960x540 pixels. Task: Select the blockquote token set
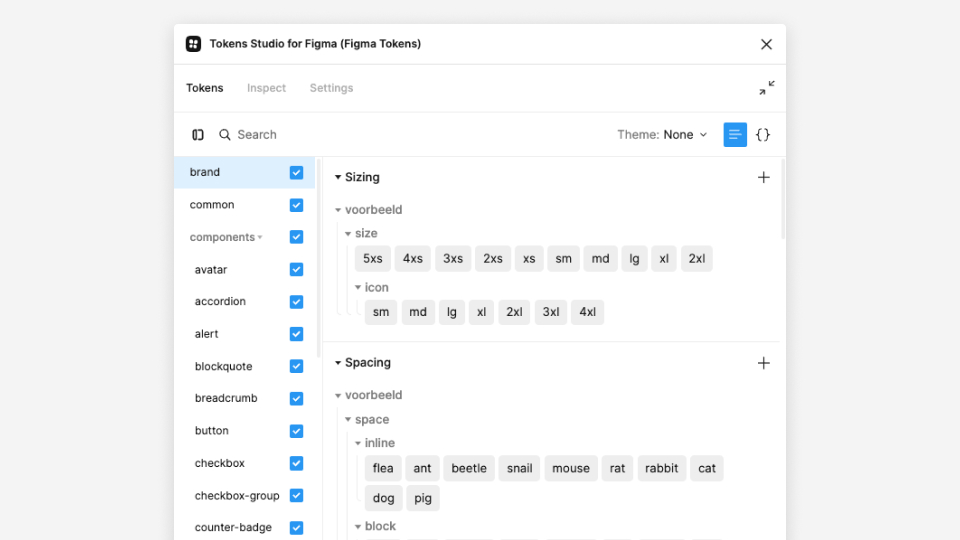point(223,366)
